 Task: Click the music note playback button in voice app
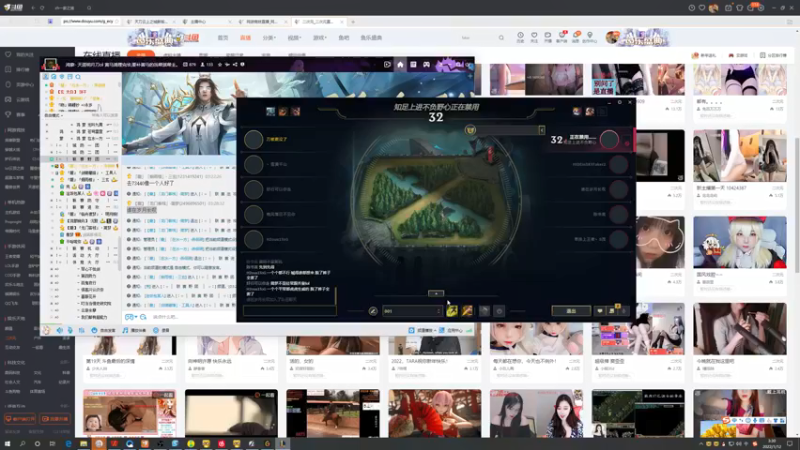[x=134, y=330]
